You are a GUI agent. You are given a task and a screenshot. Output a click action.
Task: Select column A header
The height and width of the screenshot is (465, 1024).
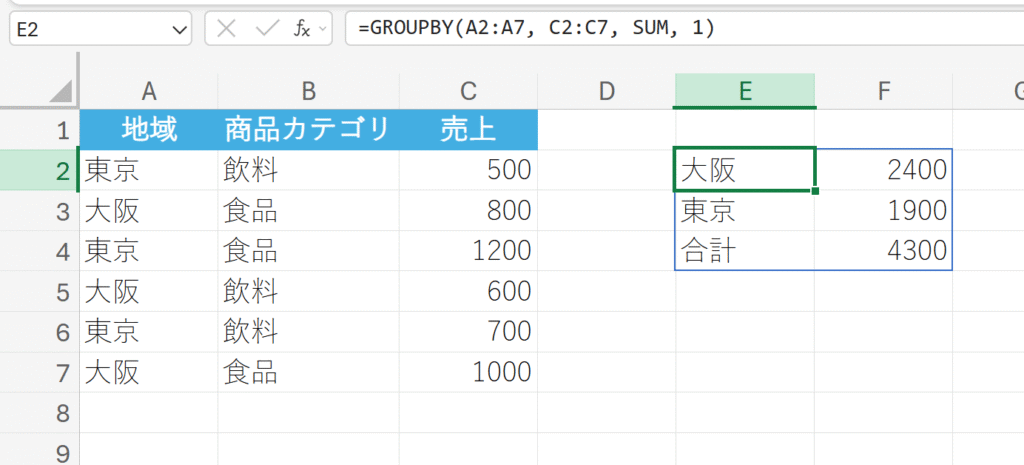[x=149, y=92]
